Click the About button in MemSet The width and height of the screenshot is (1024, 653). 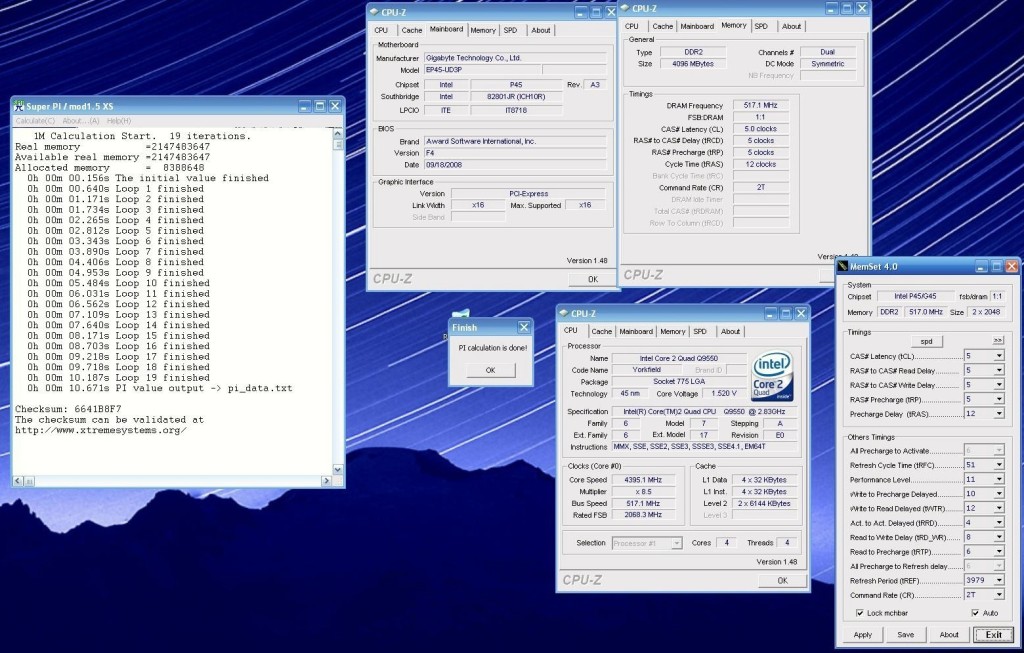click(x=949, y=635)
